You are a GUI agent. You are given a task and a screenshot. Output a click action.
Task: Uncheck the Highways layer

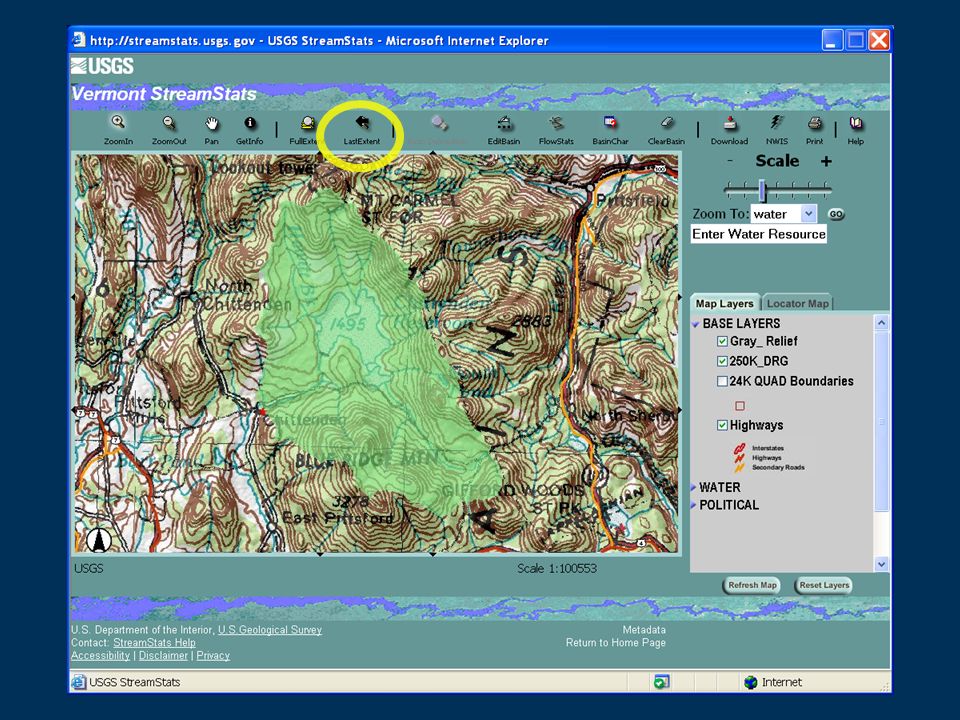(722, 425)
